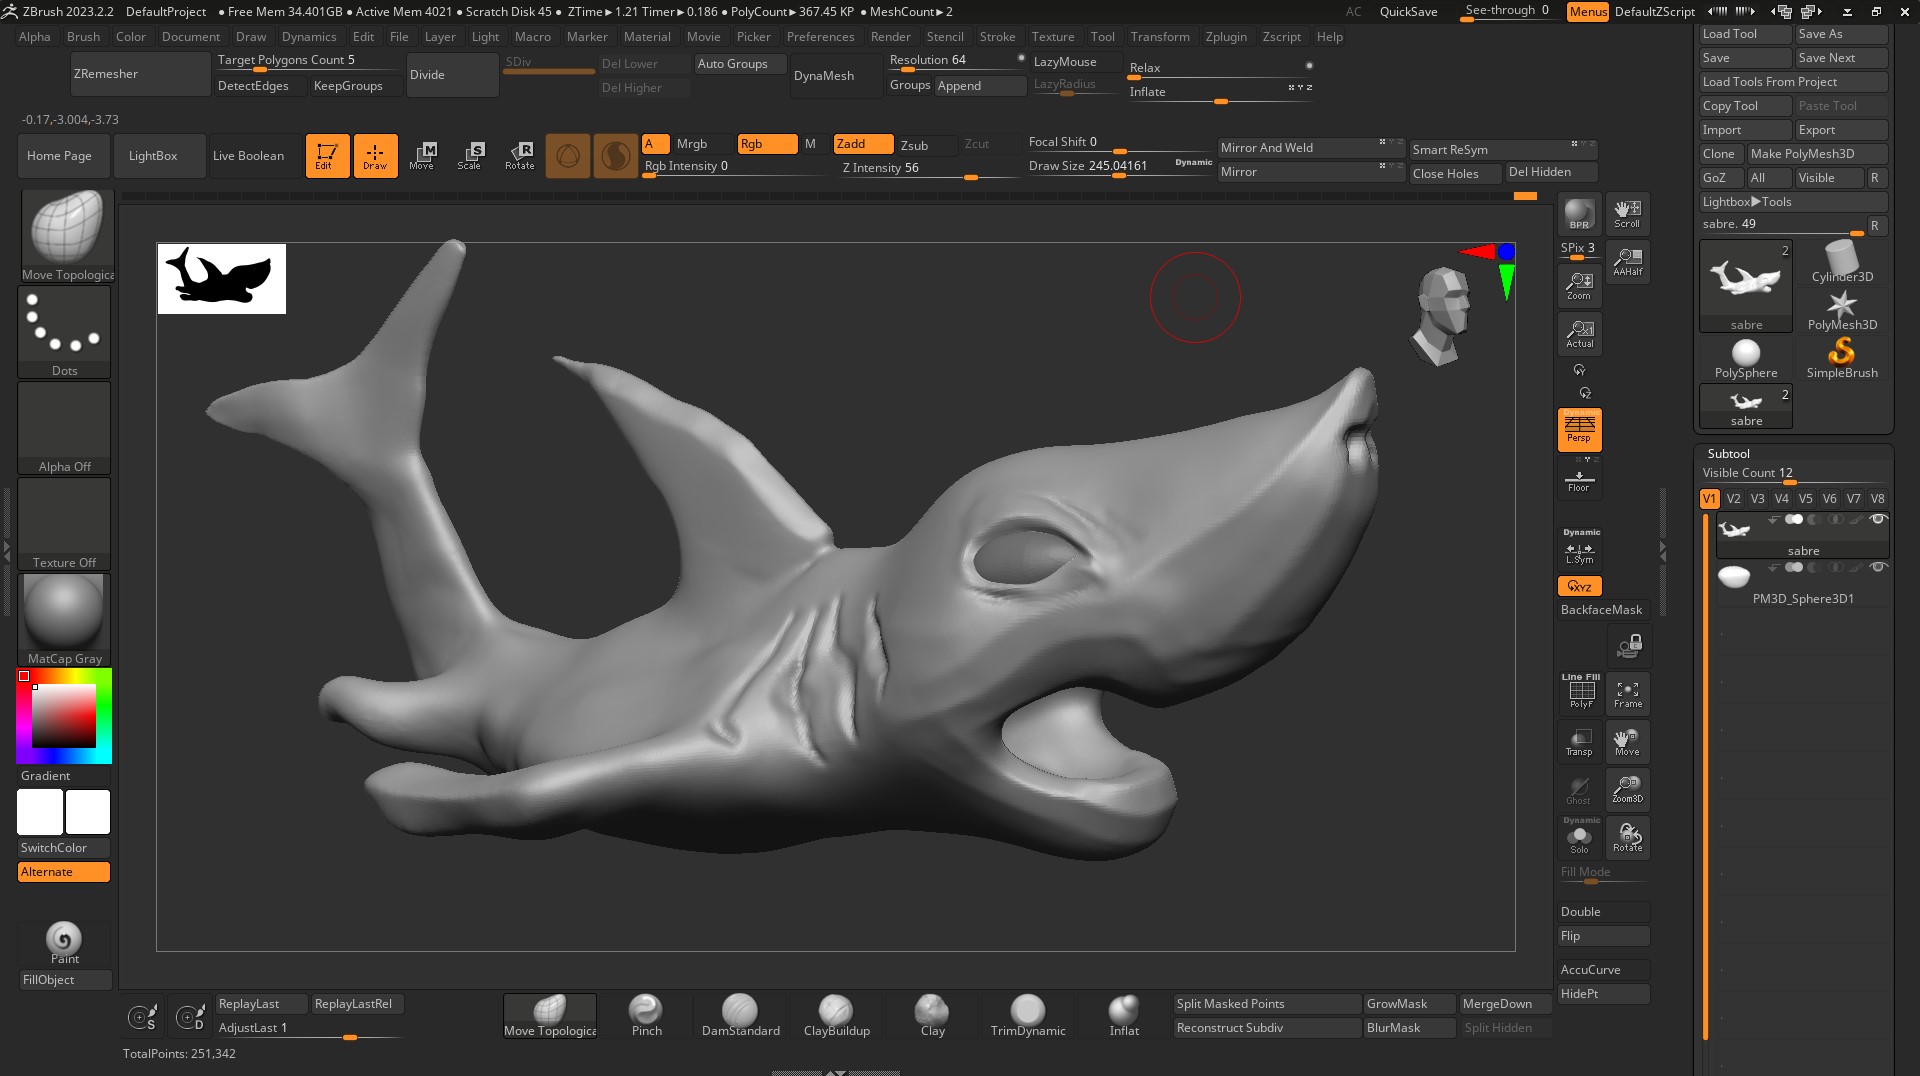The width and height of the screenshot is (1920, 1076).
Task: Hide the PM3D_Sphere3D subtool with eye icon
Action: pyautogui.click(x=1878, y=567)
